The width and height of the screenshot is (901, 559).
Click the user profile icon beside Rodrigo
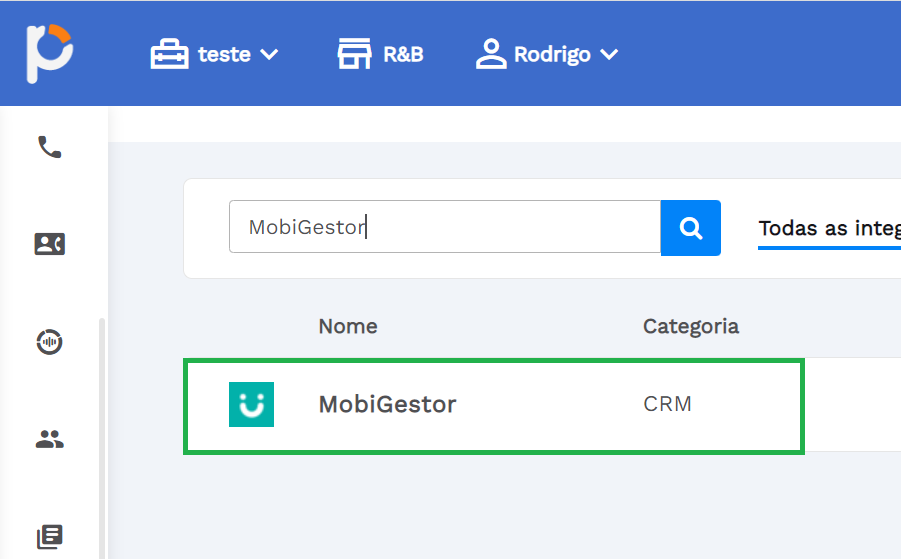(x=491, y=54)
